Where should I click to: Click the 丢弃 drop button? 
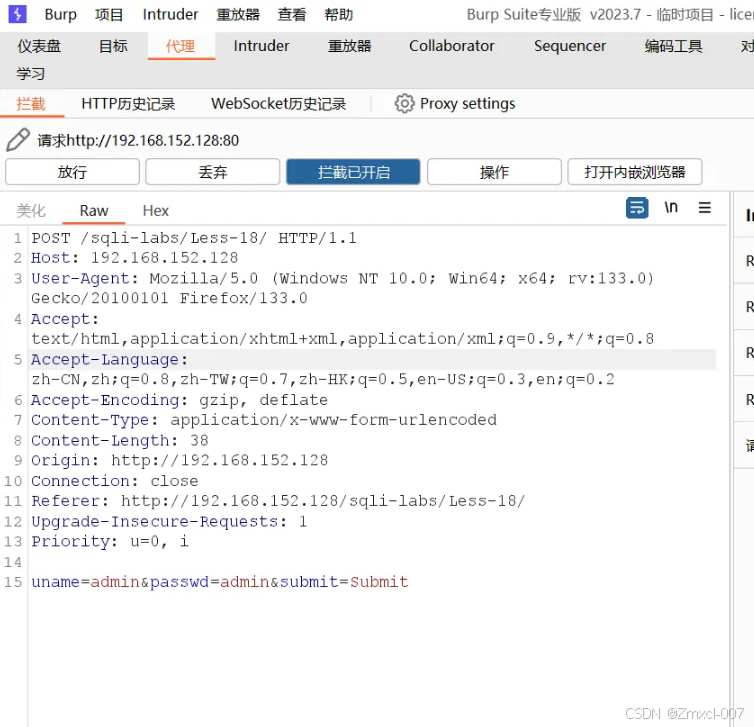tap(213, 172)
